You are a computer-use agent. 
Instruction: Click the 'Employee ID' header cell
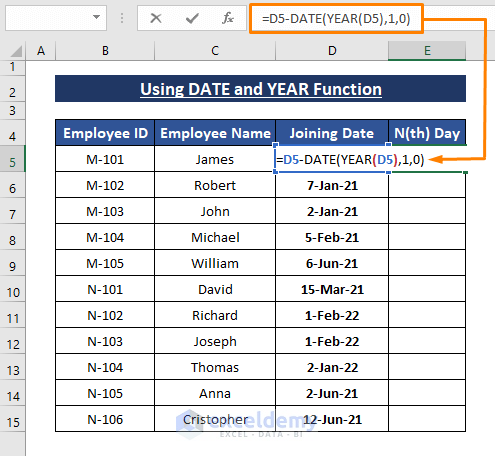pyautogui.click(x=105, y=133)
